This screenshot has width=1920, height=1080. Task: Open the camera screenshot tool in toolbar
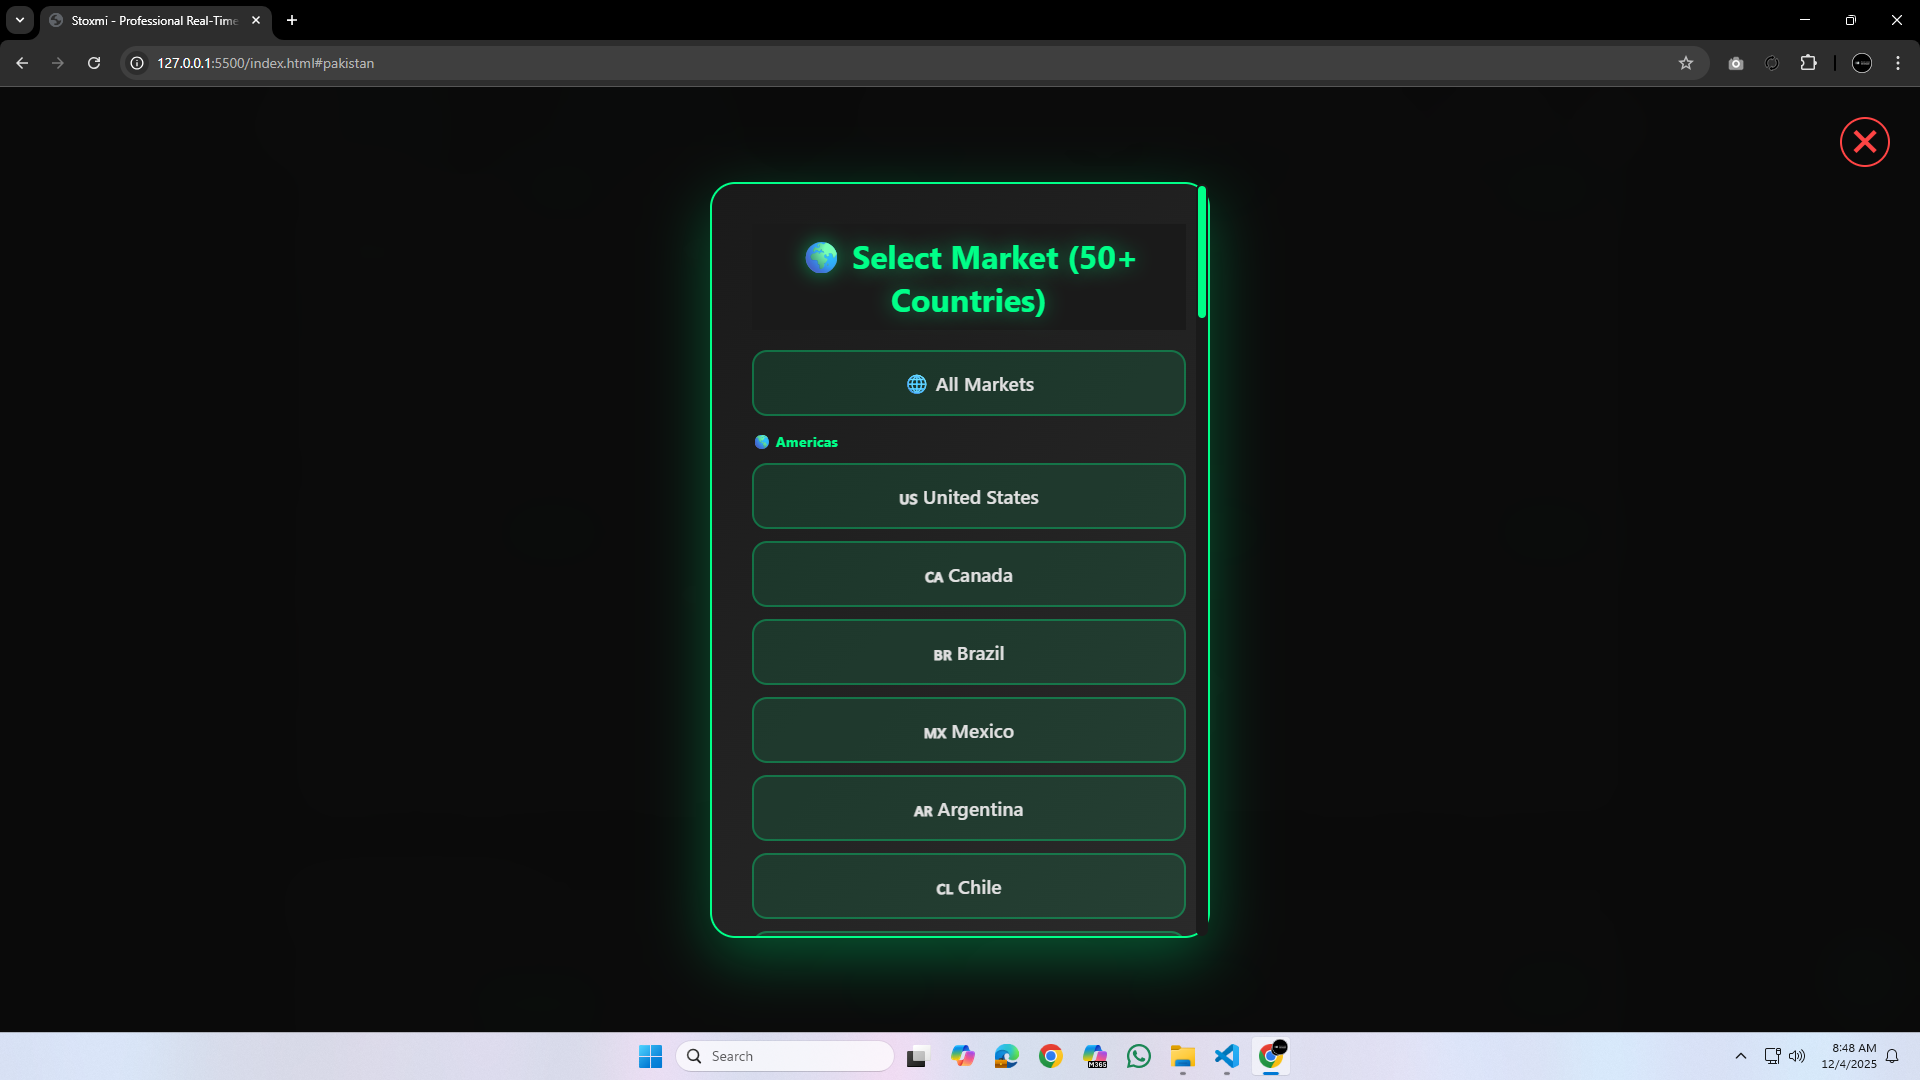tap(1737, 62)
